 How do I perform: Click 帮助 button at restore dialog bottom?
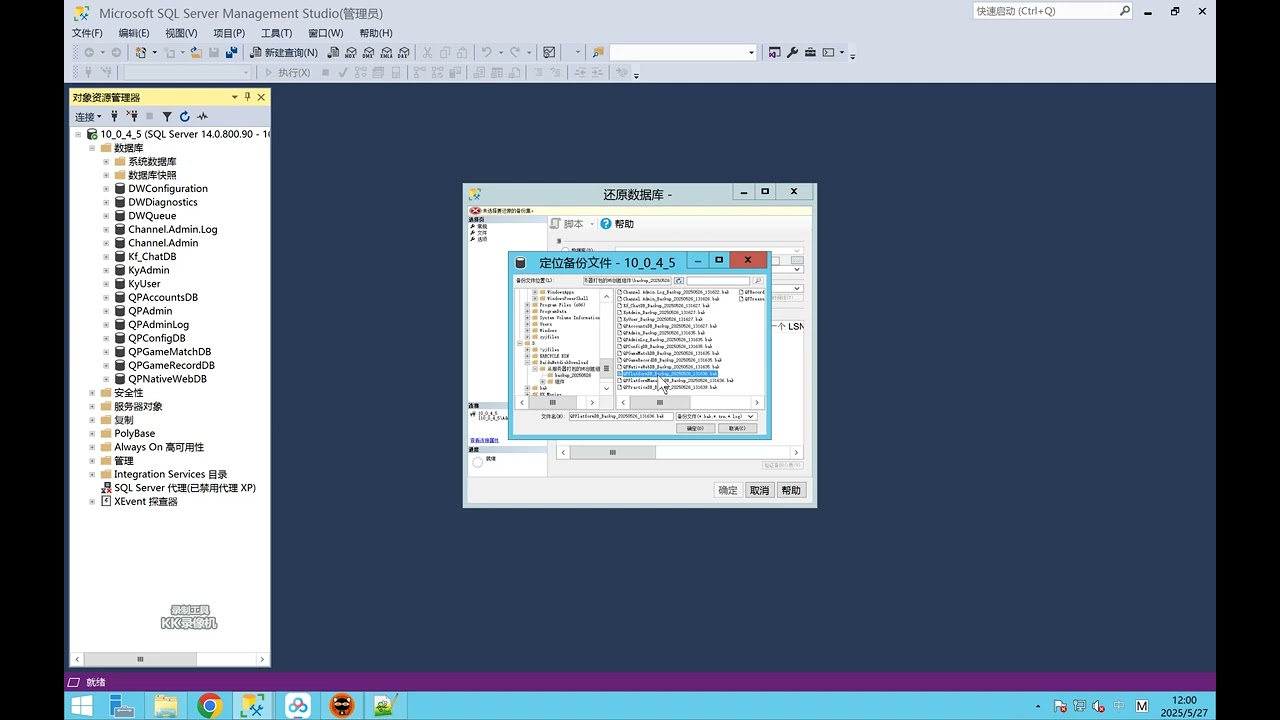(x=791, y=490)
